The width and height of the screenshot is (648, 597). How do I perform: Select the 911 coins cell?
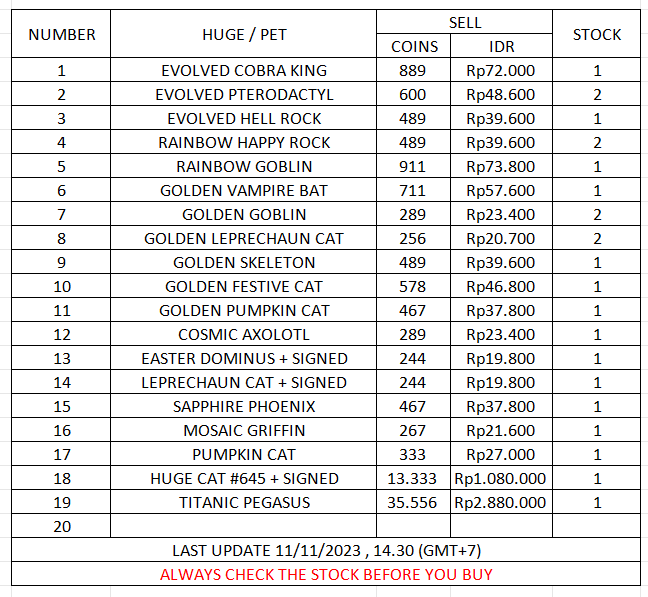pos(413,167)
